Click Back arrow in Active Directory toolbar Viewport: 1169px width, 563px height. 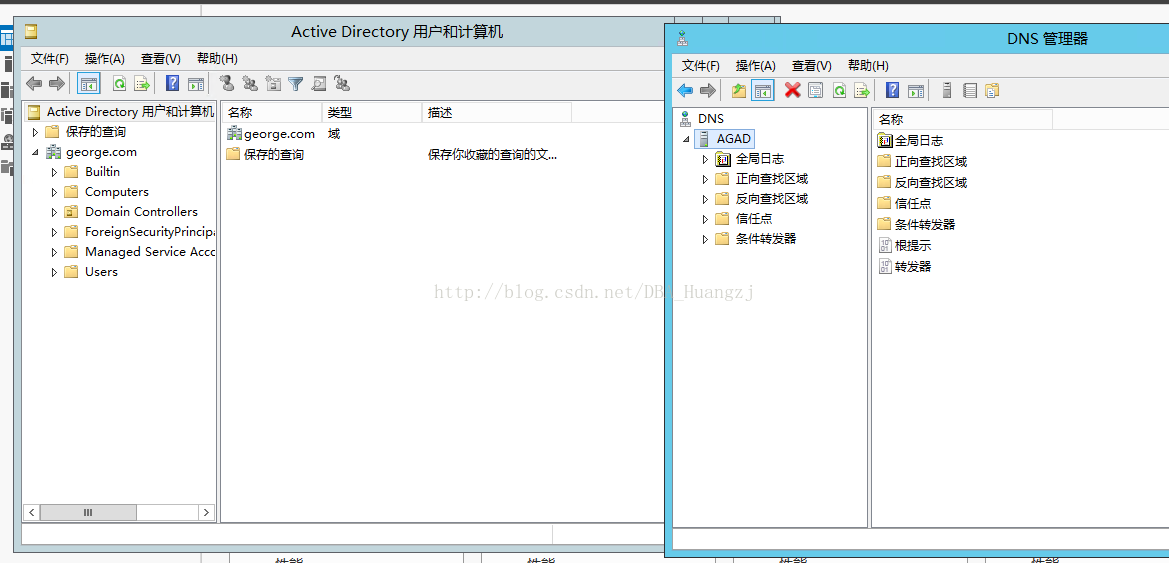click(34, 84)
